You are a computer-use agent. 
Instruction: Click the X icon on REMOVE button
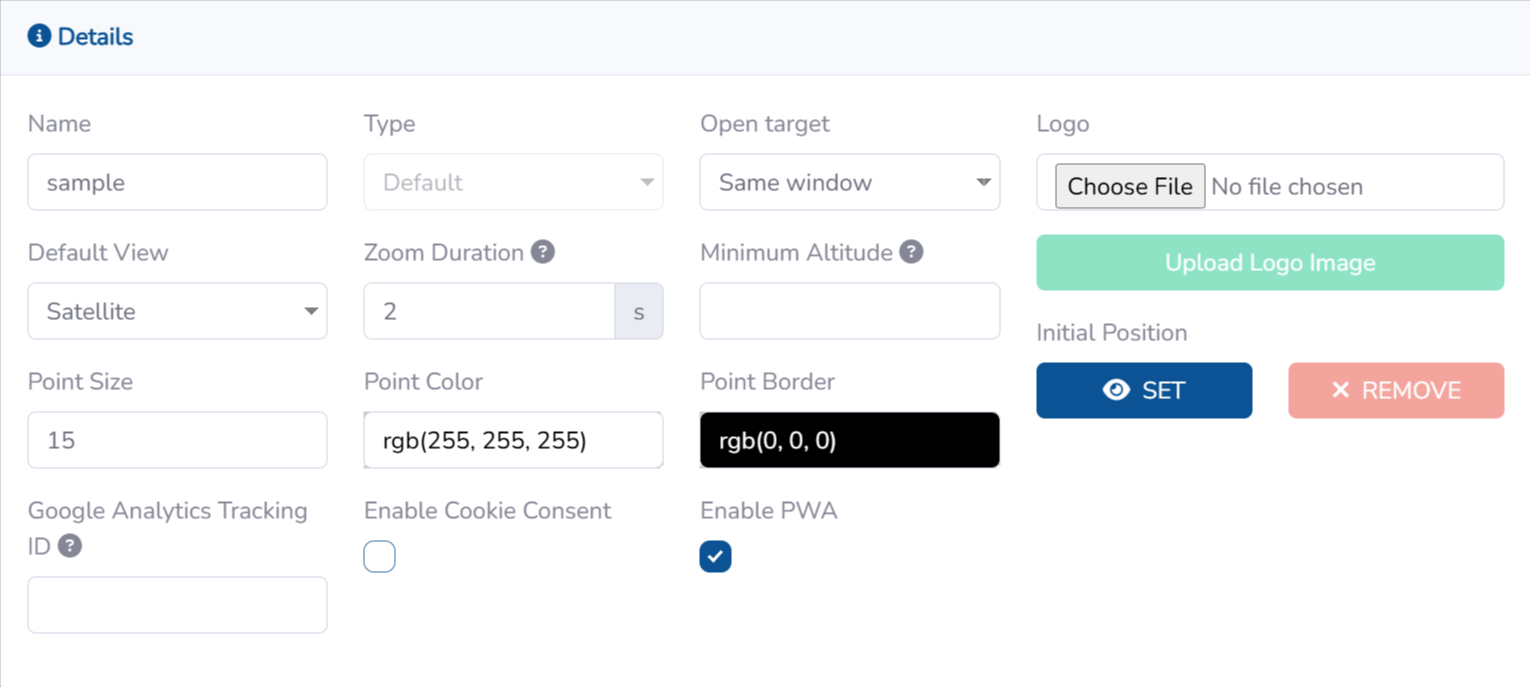point(1340,390)
